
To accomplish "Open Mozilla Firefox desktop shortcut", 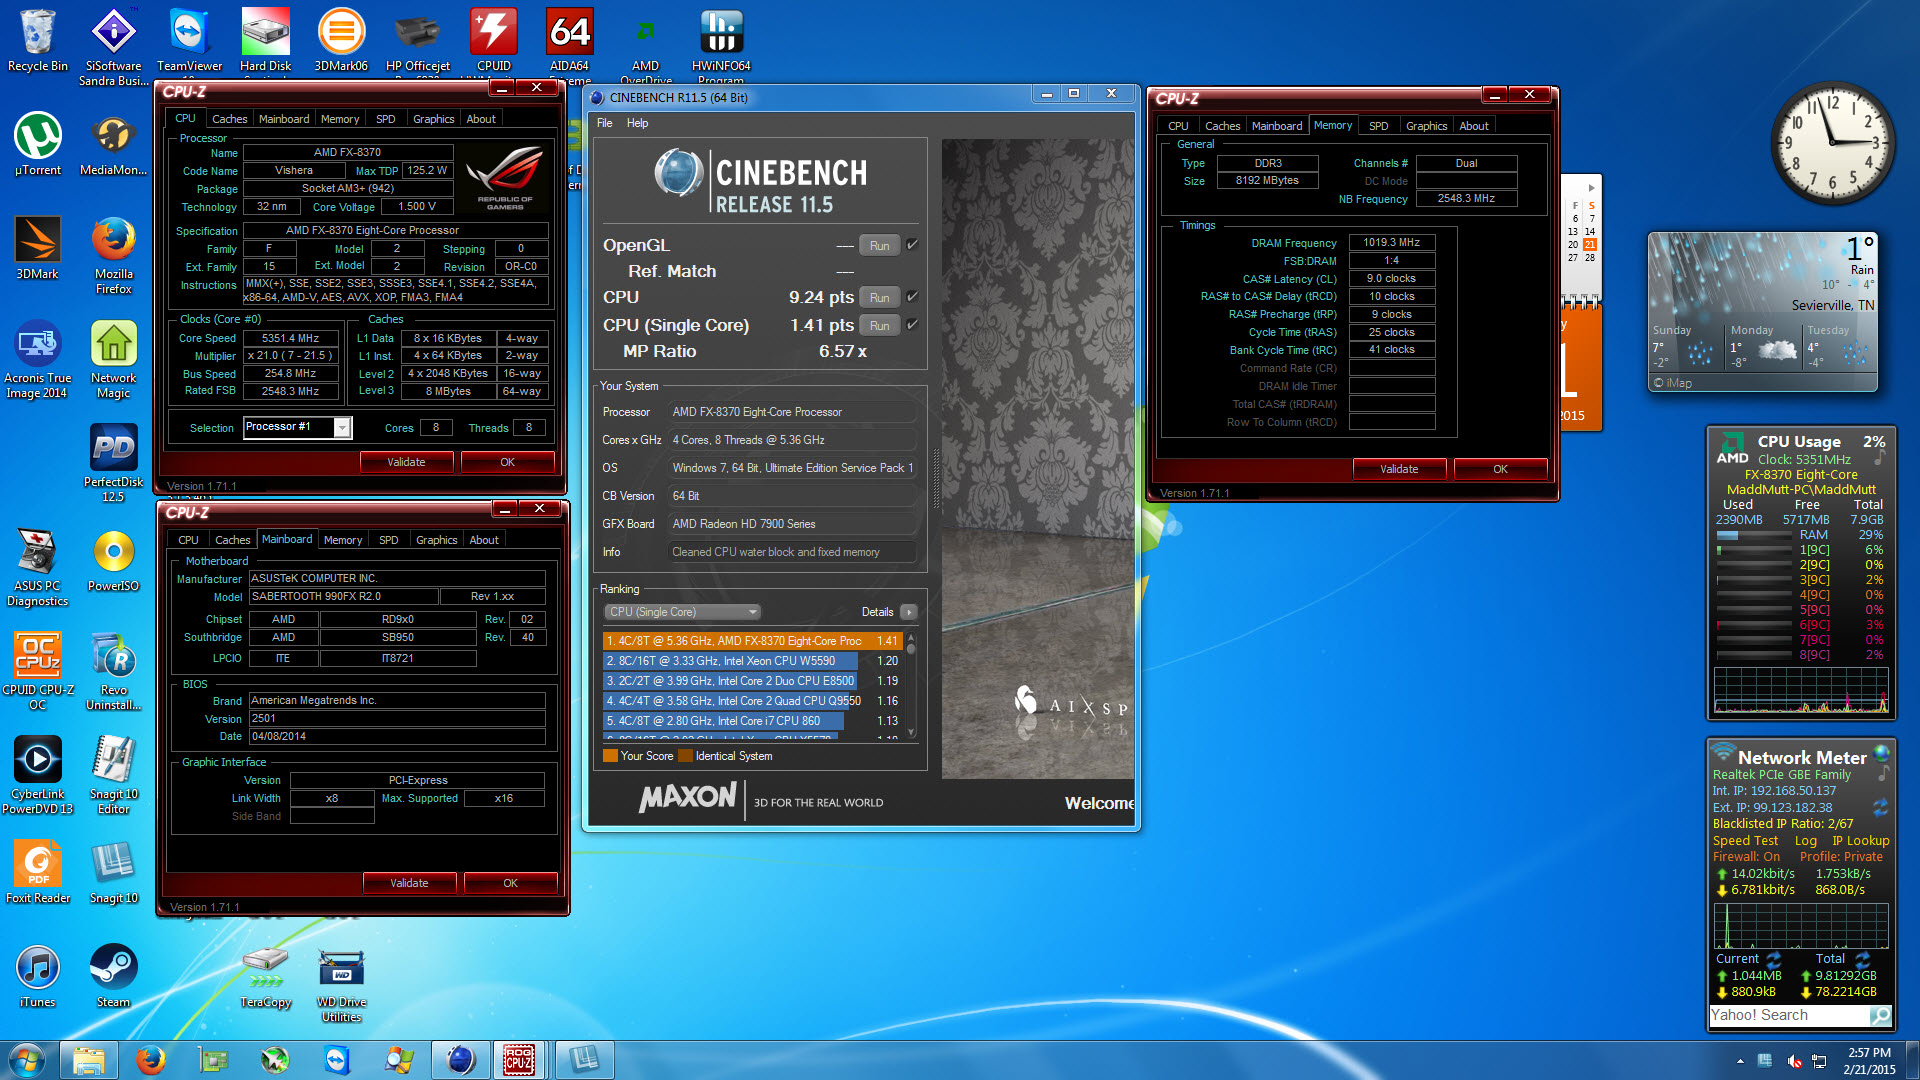I will 114,255.
